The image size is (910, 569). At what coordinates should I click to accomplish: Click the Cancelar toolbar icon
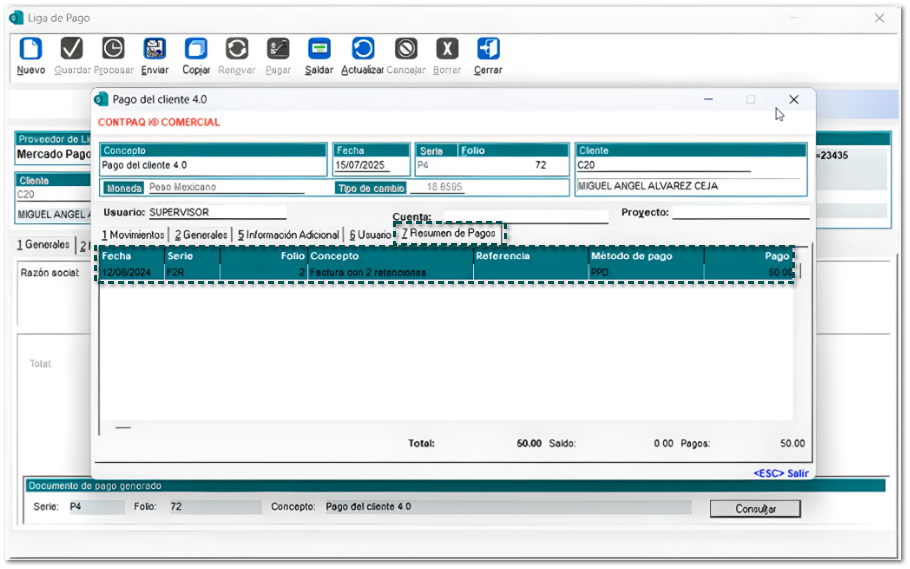coord(405,49)
